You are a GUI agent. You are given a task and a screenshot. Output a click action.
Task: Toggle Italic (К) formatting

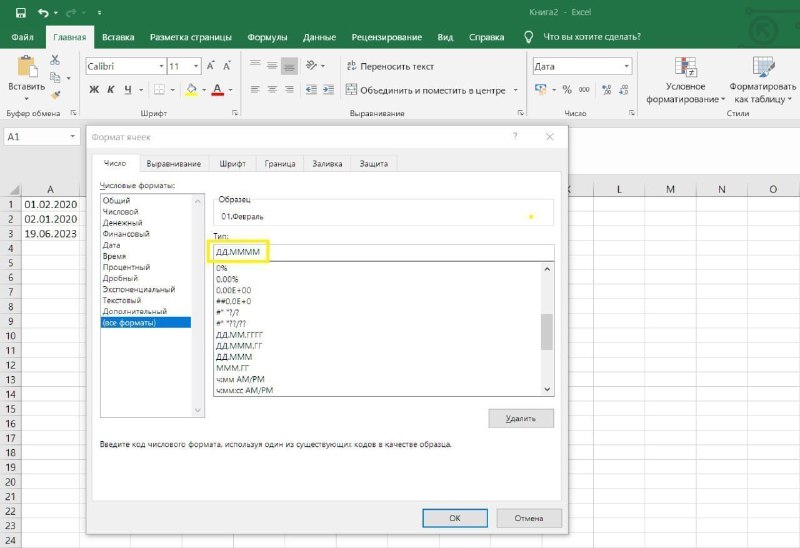[x=111, y=90]
